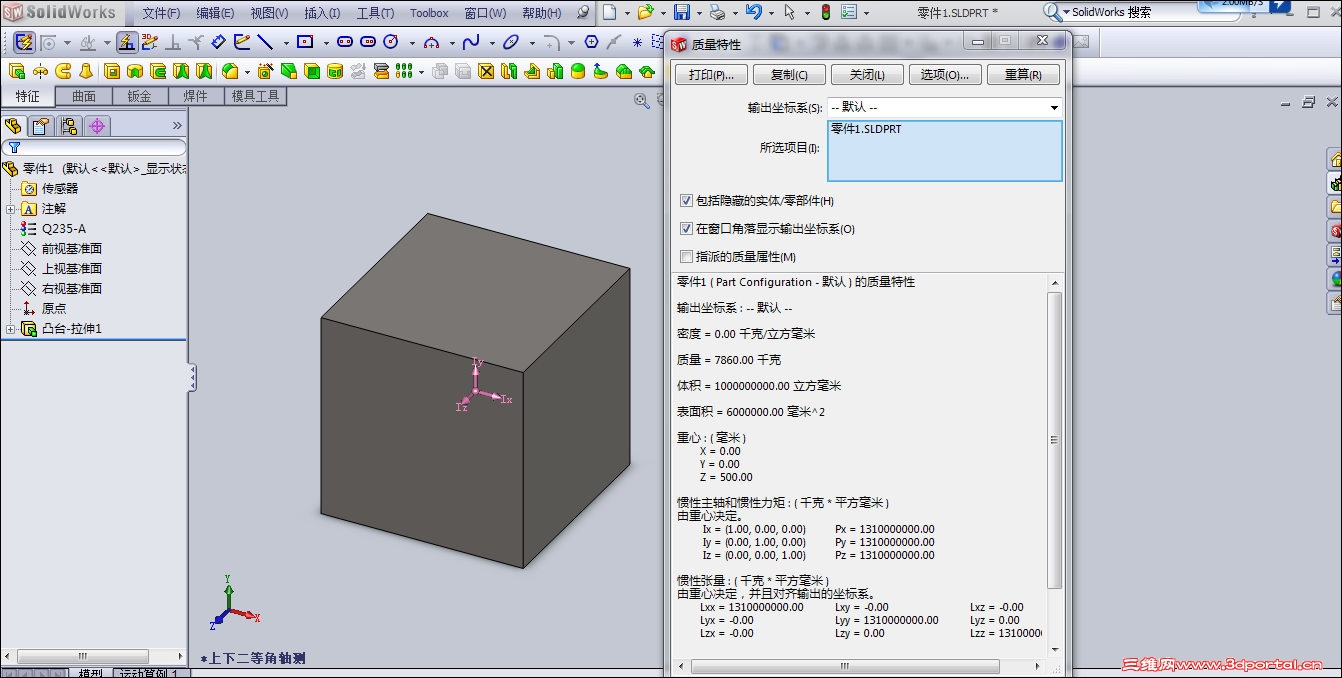Open the dropdown arrow next to New document

(x=627, y=13)
